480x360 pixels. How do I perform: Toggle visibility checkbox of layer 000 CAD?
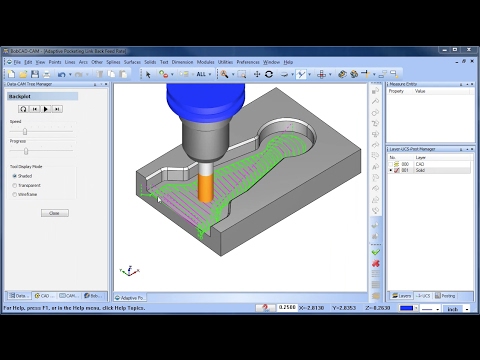point(391,164)
